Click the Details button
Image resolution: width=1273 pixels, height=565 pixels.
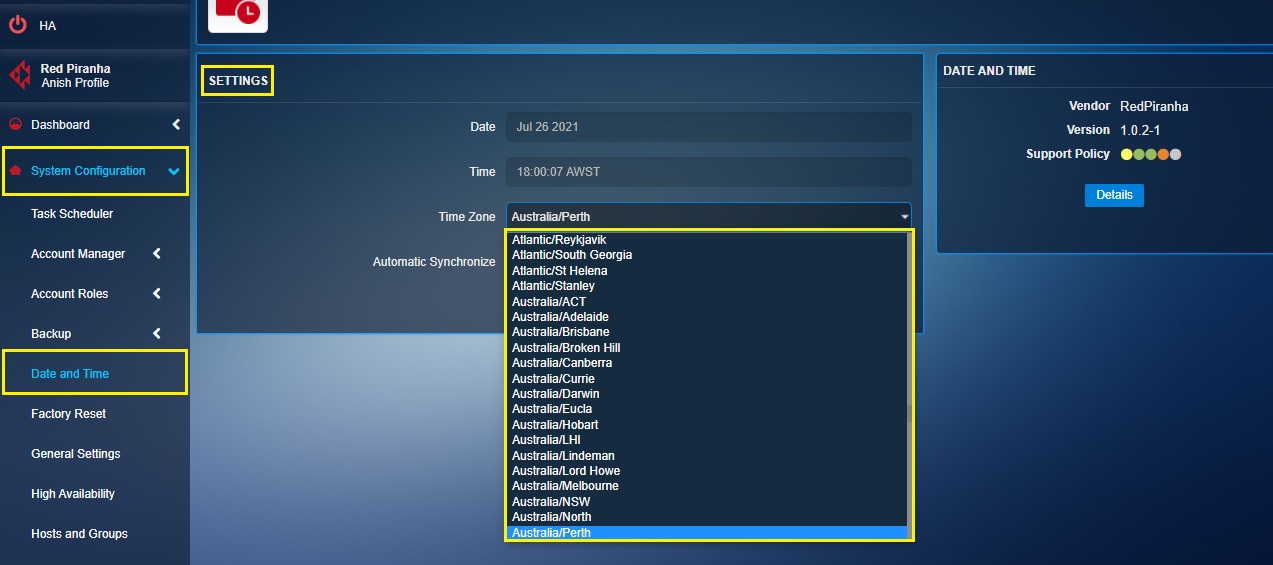click(1114, 195)
